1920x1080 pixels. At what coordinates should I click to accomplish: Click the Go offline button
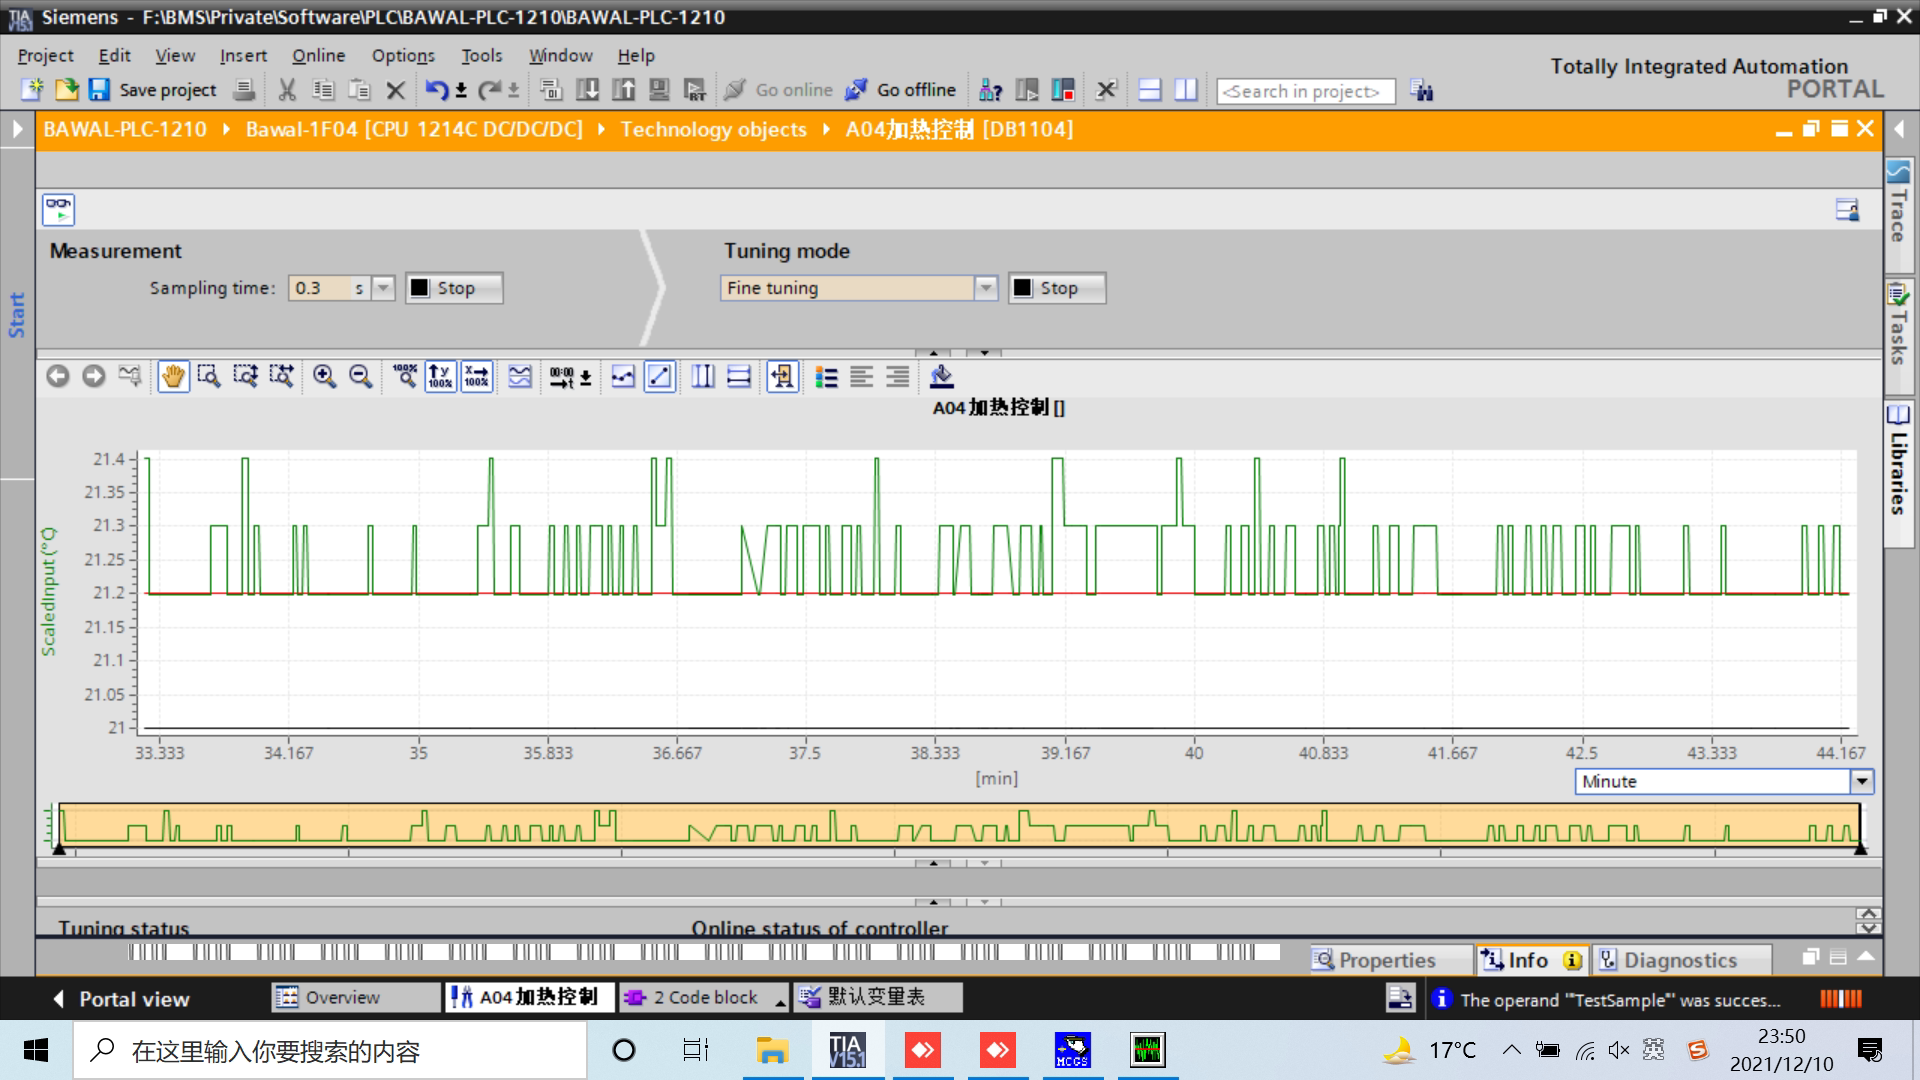pyautogui.click(x=901, y=90)
